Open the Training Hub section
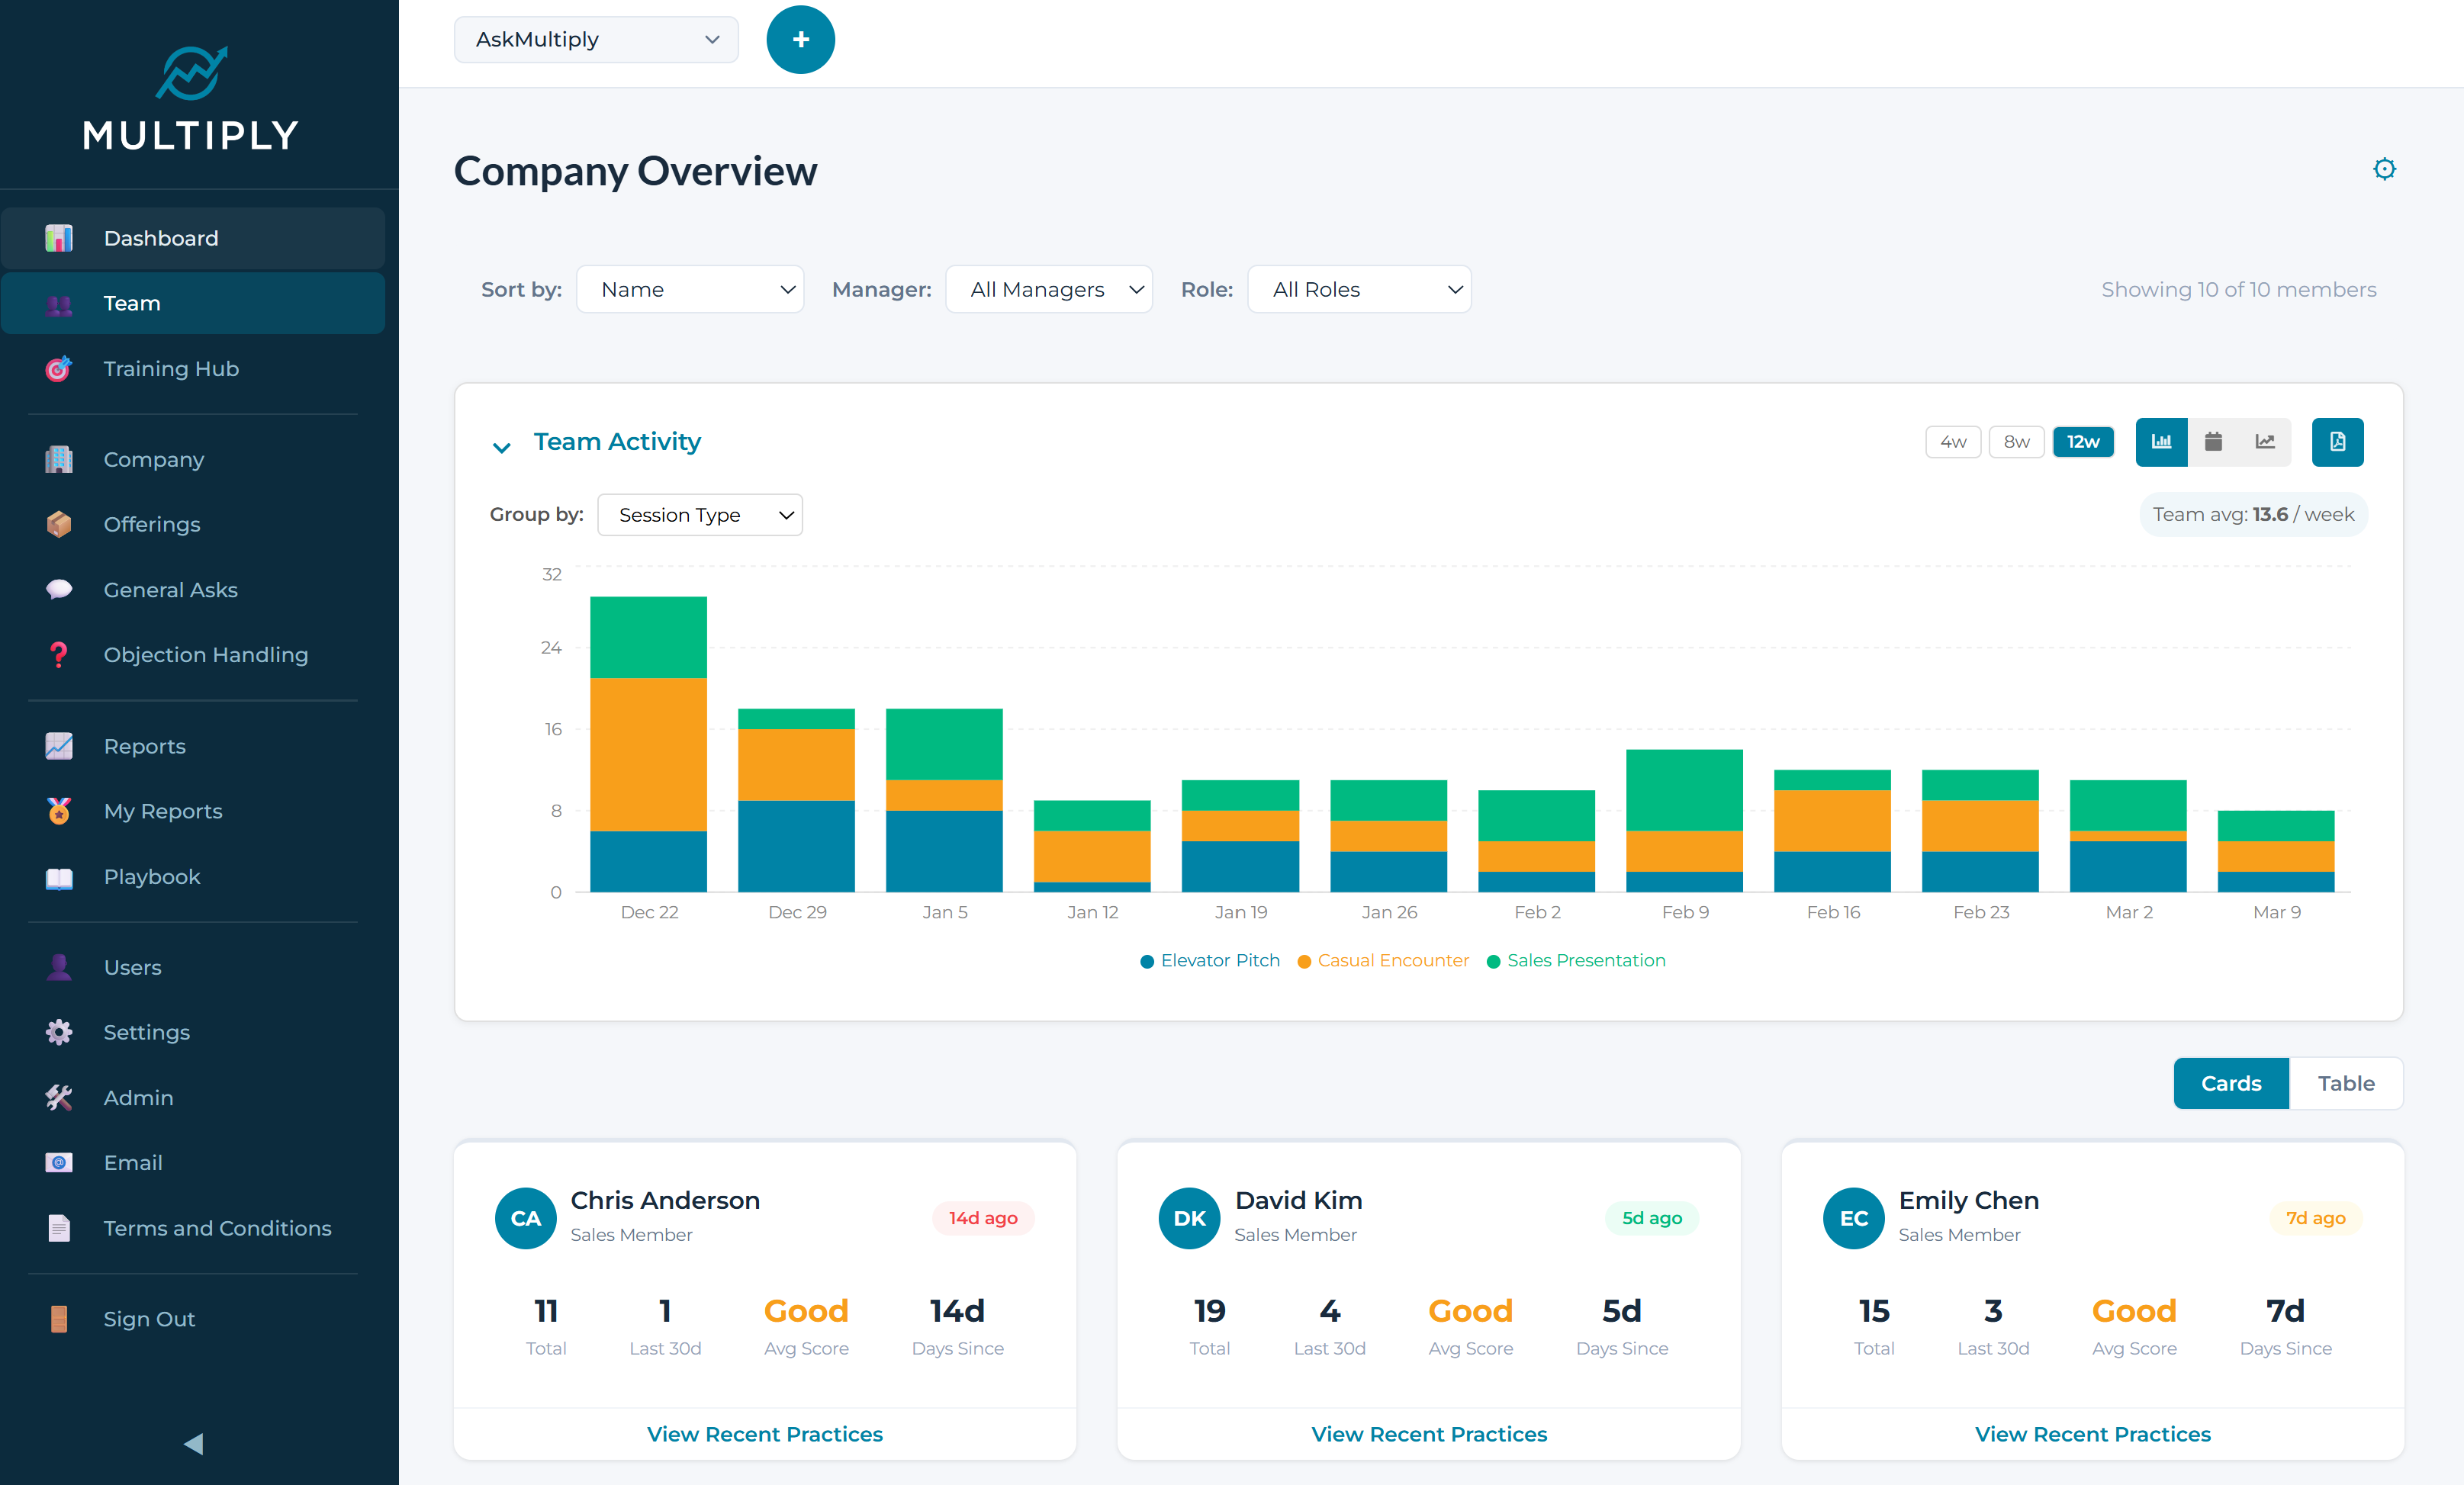The width and height of the screenshot is (2464, 1485). coord(171,369)
